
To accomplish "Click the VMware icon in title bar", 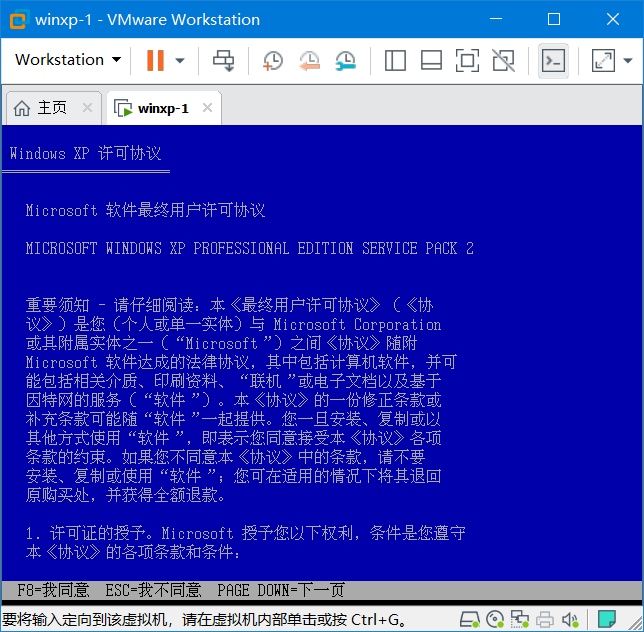I will [x=18, y=19].
